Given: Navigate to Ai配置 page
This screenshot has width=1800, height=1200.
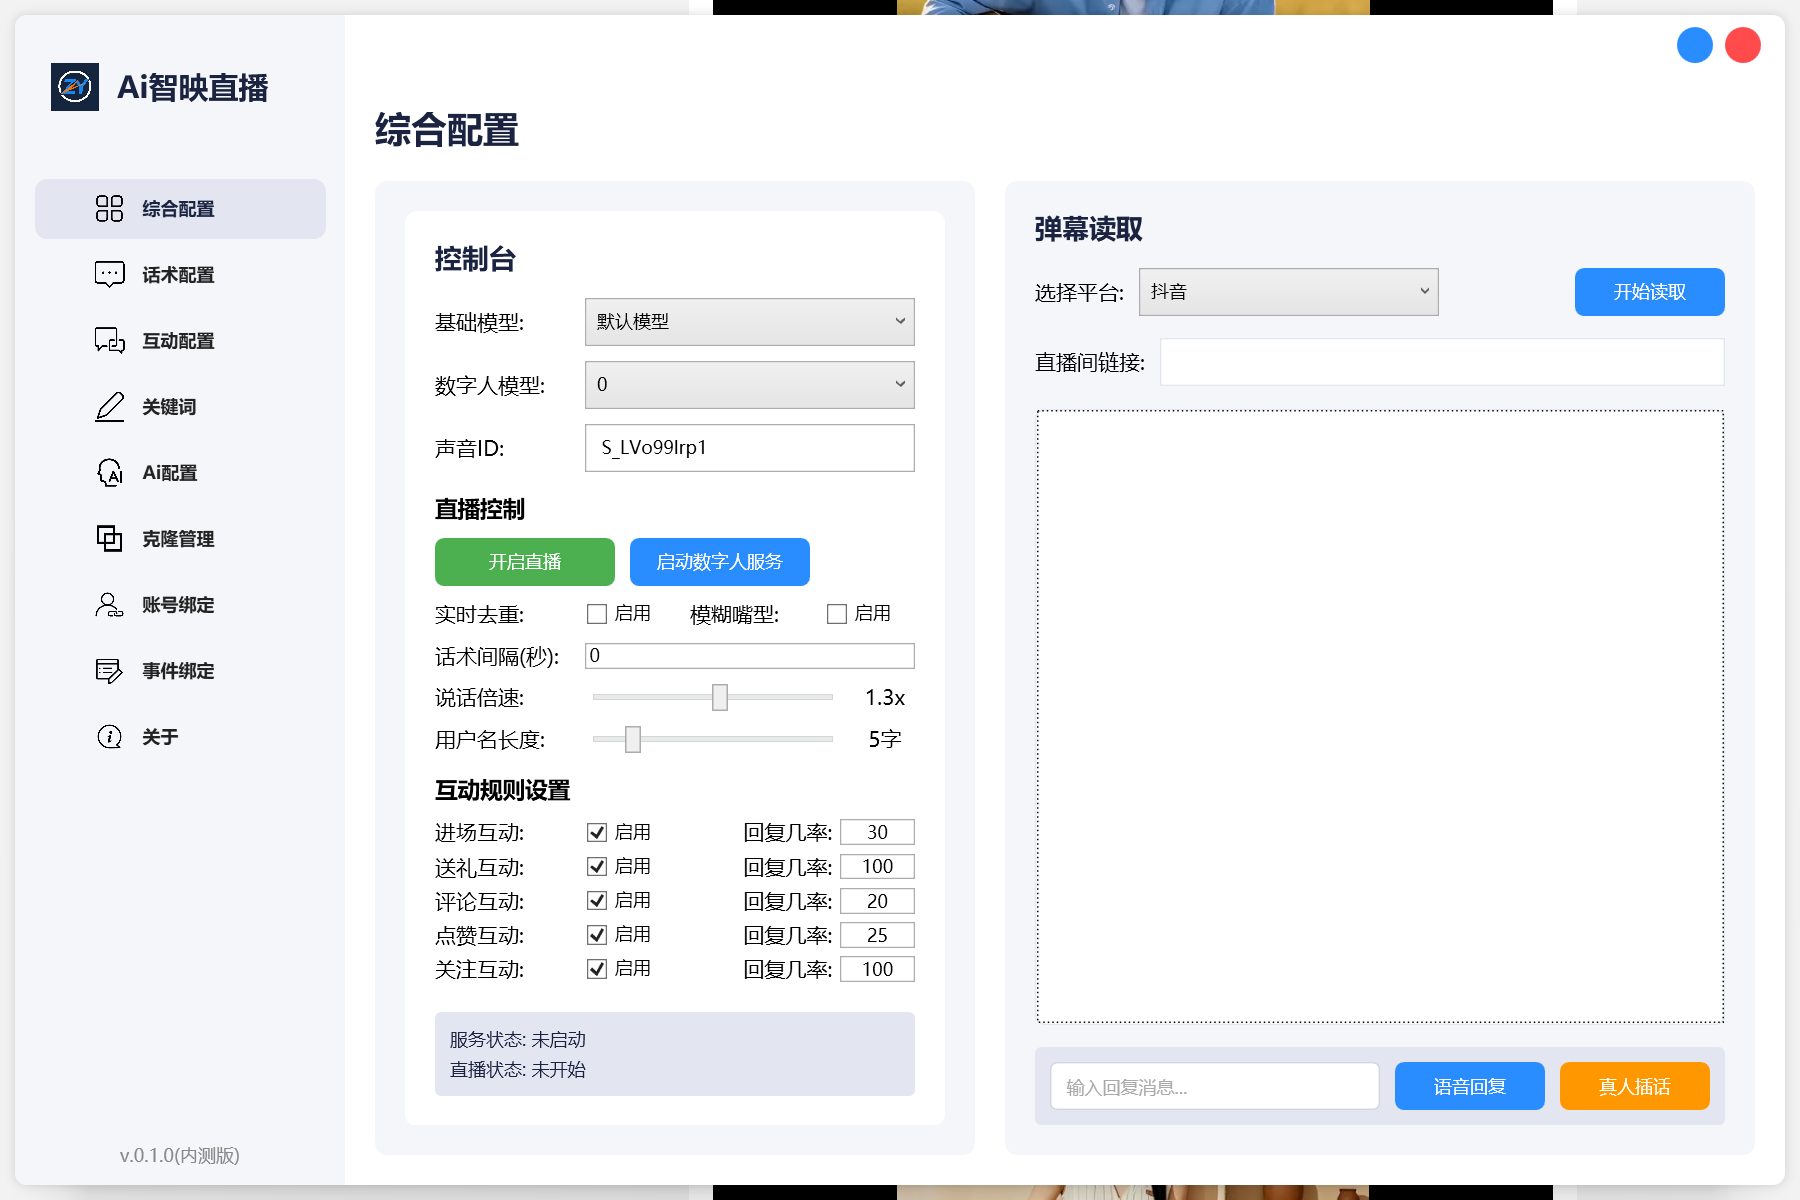Looking at the screenshot, I should (180, 473).
